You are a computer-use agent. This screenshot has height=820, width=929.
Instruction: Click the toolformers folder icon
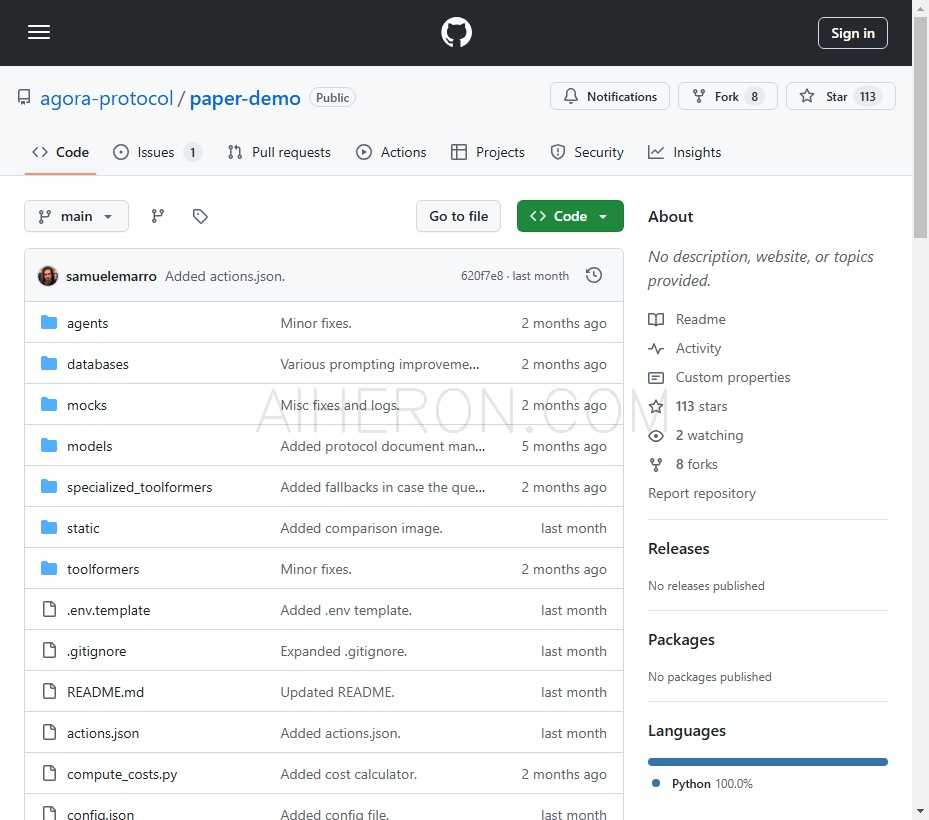click(x=49, y=569)
